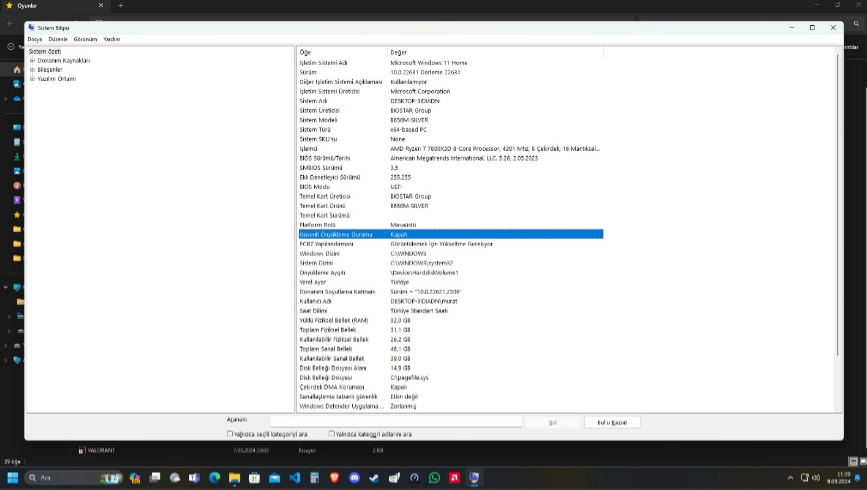
Task: Switch to File Explorer on the taskbar
Action: (234, 477)
